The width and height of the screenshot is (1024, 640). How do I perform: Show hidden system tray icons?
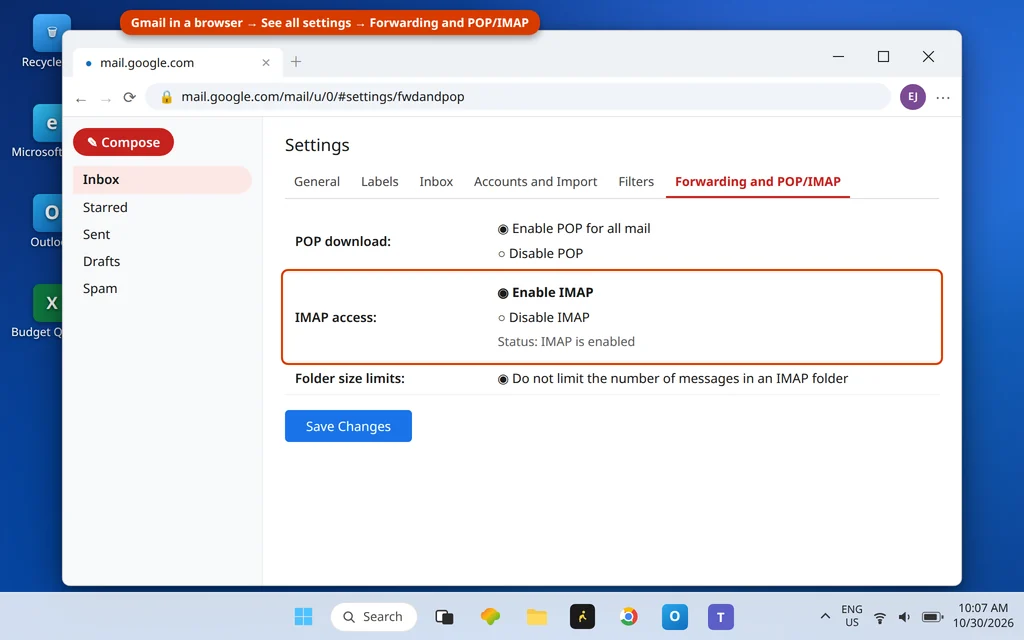825,616
